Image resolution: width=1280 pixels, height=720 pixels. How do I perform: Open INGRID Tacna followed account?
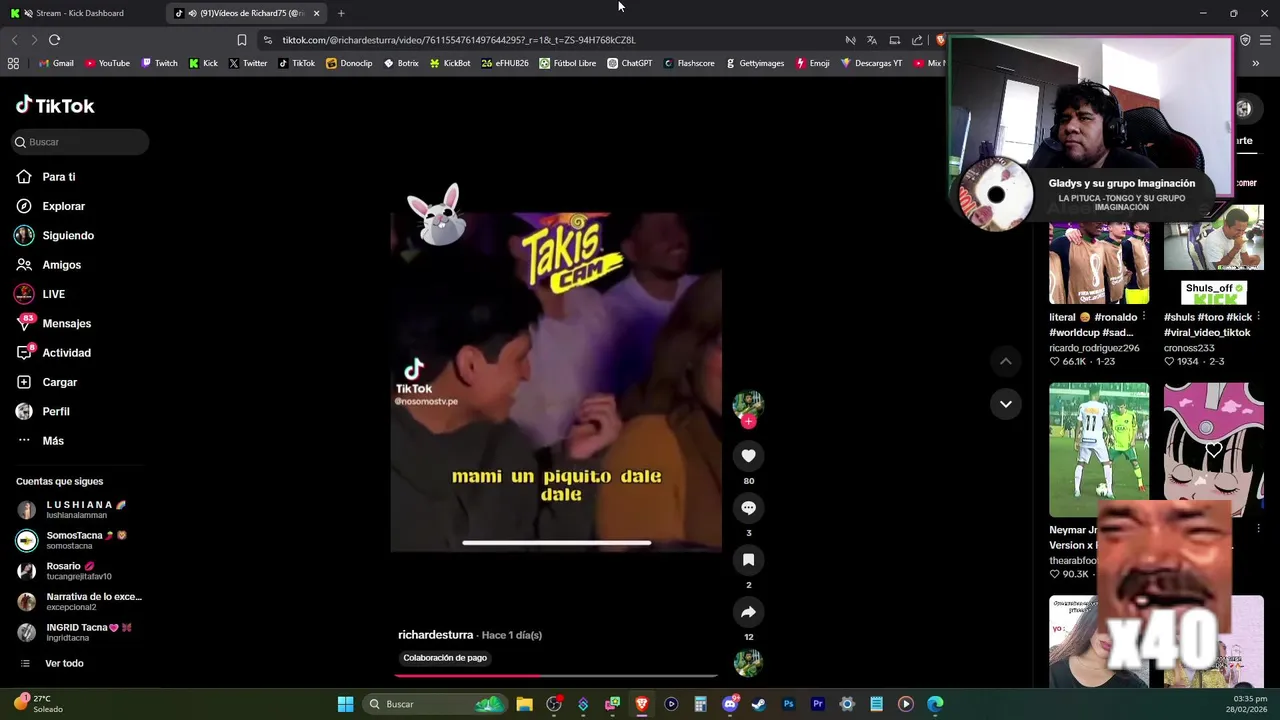[x=80, y=632]
